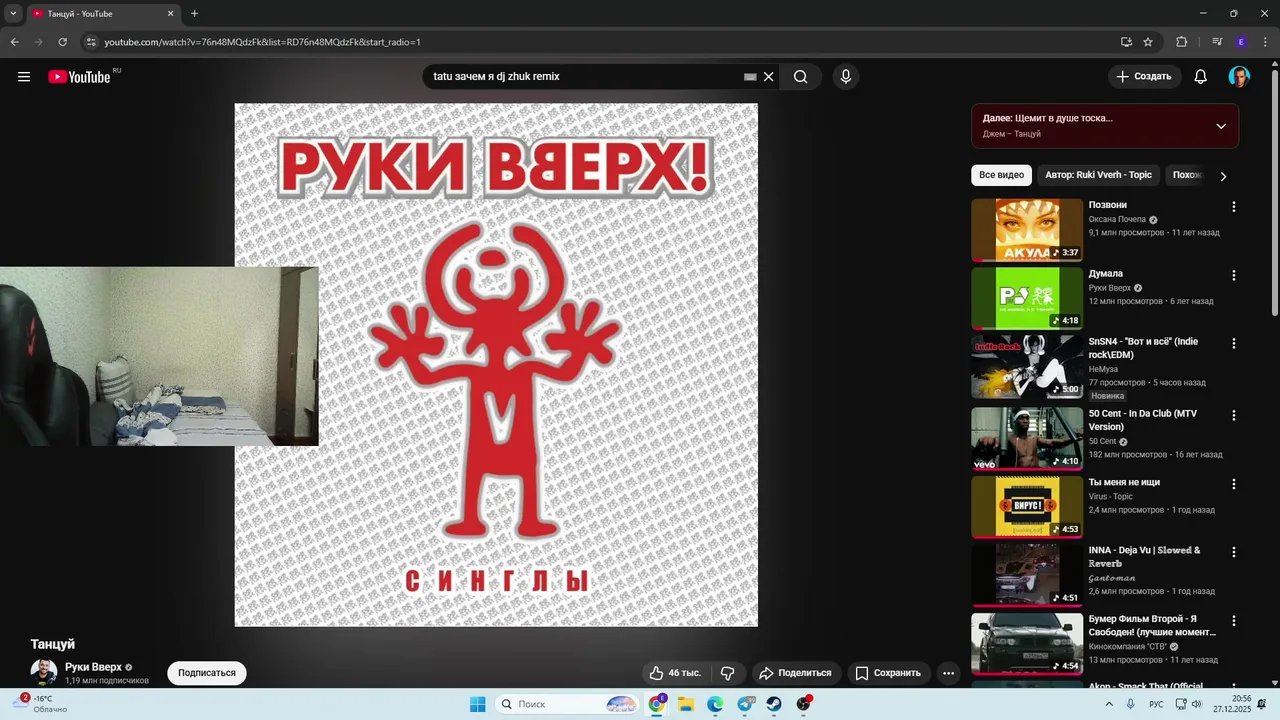Install app icon in address bar
This screenshot has height=720, width=1280.
point(1126,42)
